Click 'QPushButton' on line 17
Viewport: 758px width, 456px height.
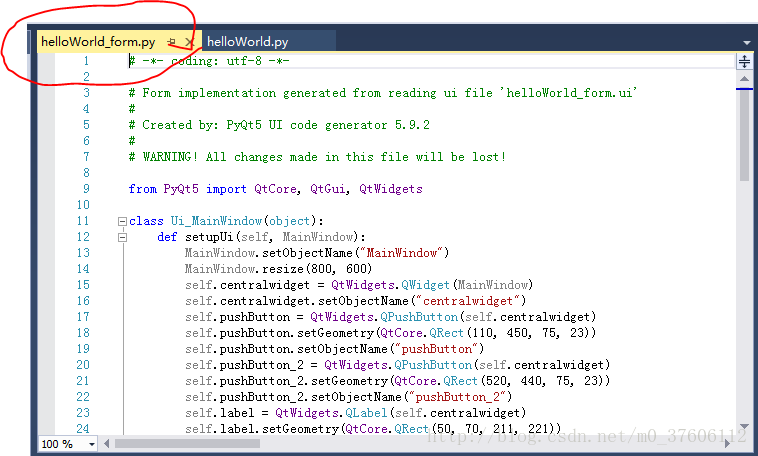point(419,317)
